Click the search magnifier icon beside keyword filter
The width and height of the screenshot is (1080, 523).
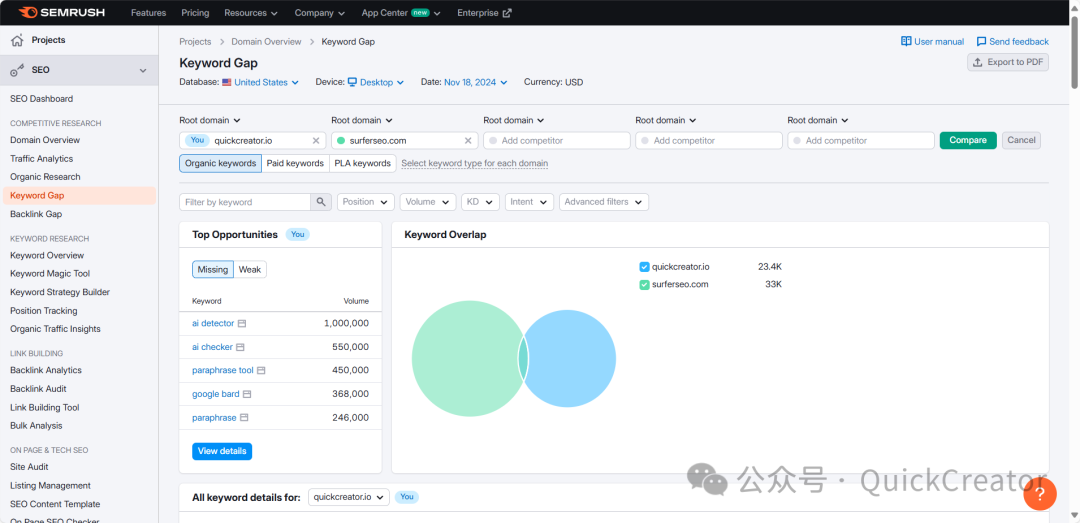[x=321, y=202]
